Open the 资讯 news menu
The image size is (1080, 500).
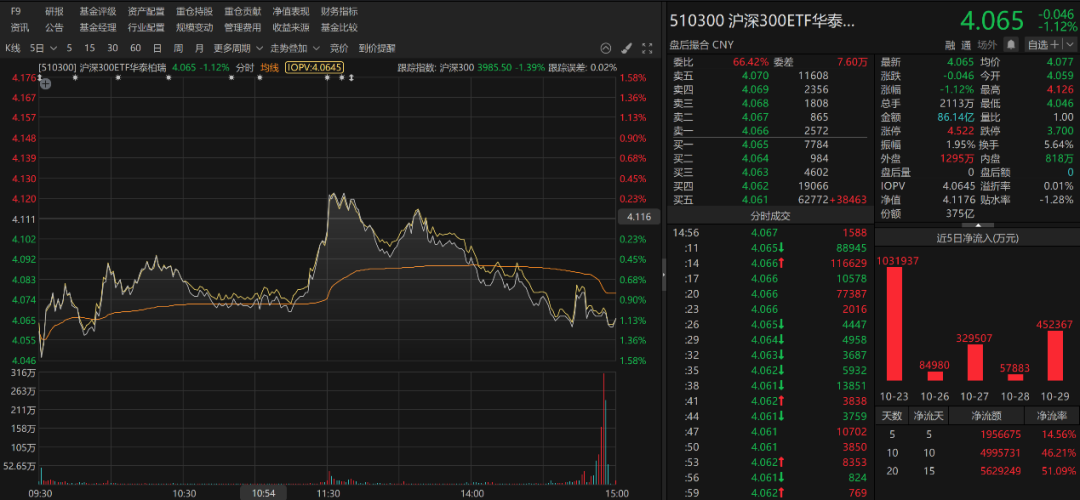click(19, 28)
